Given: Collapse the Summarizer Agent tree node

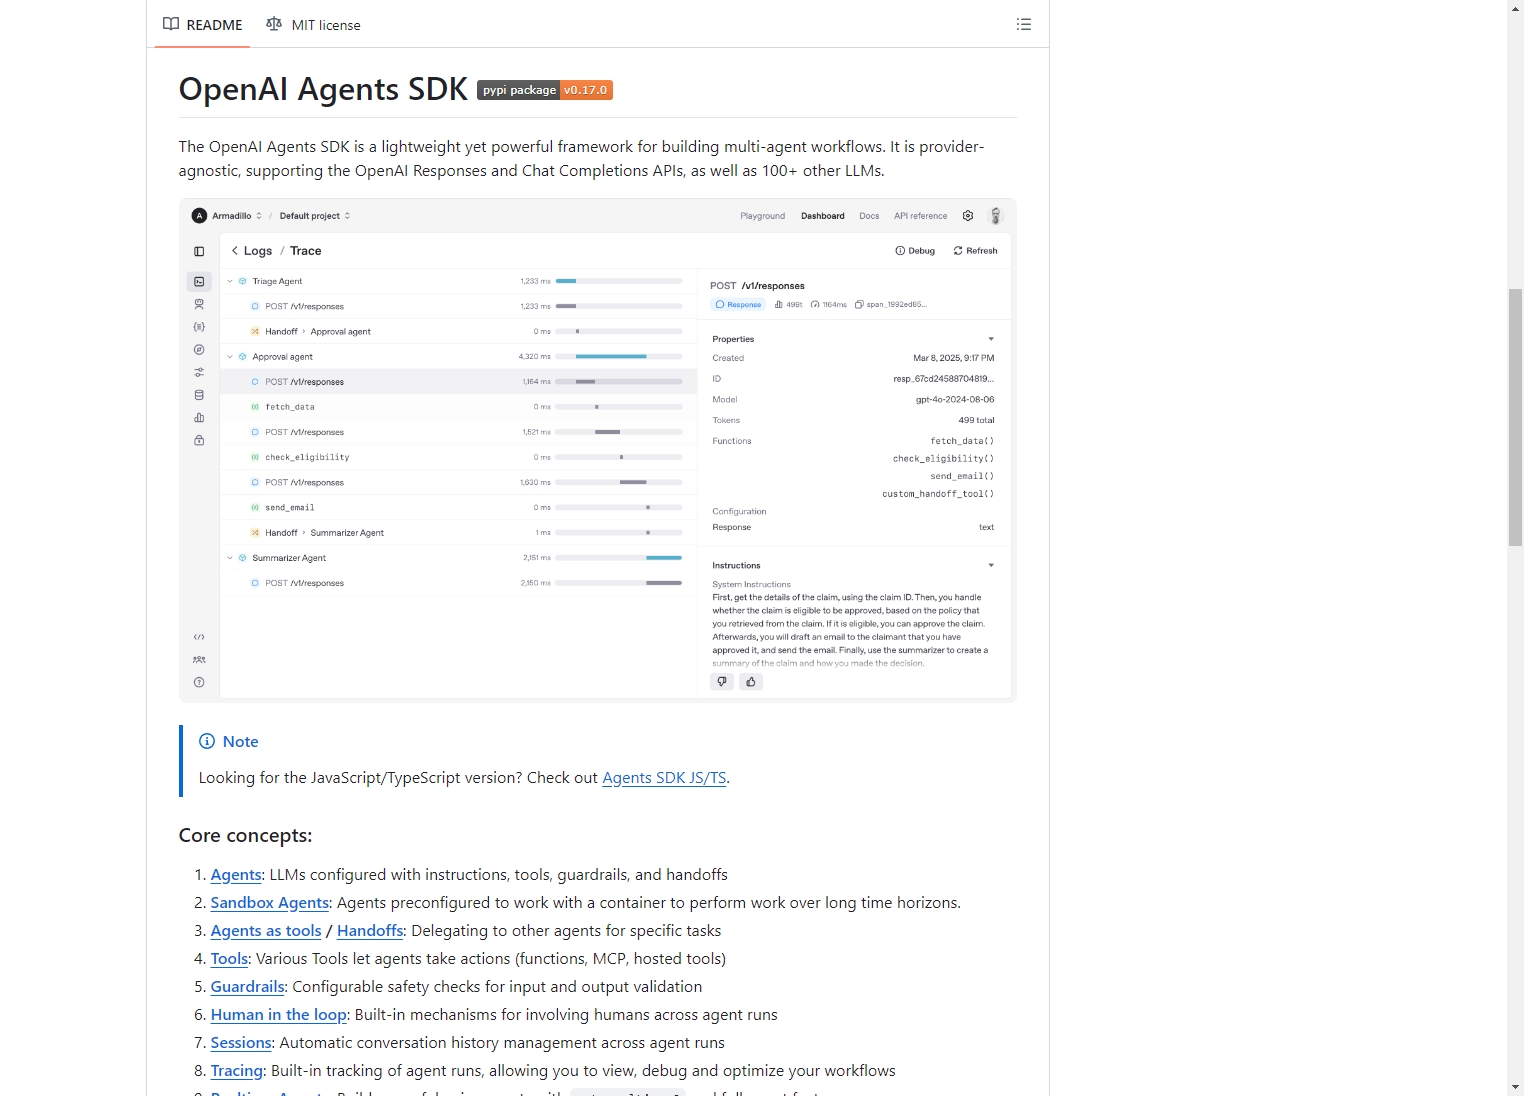Looking at the screenshot, I should coord(230,558).
